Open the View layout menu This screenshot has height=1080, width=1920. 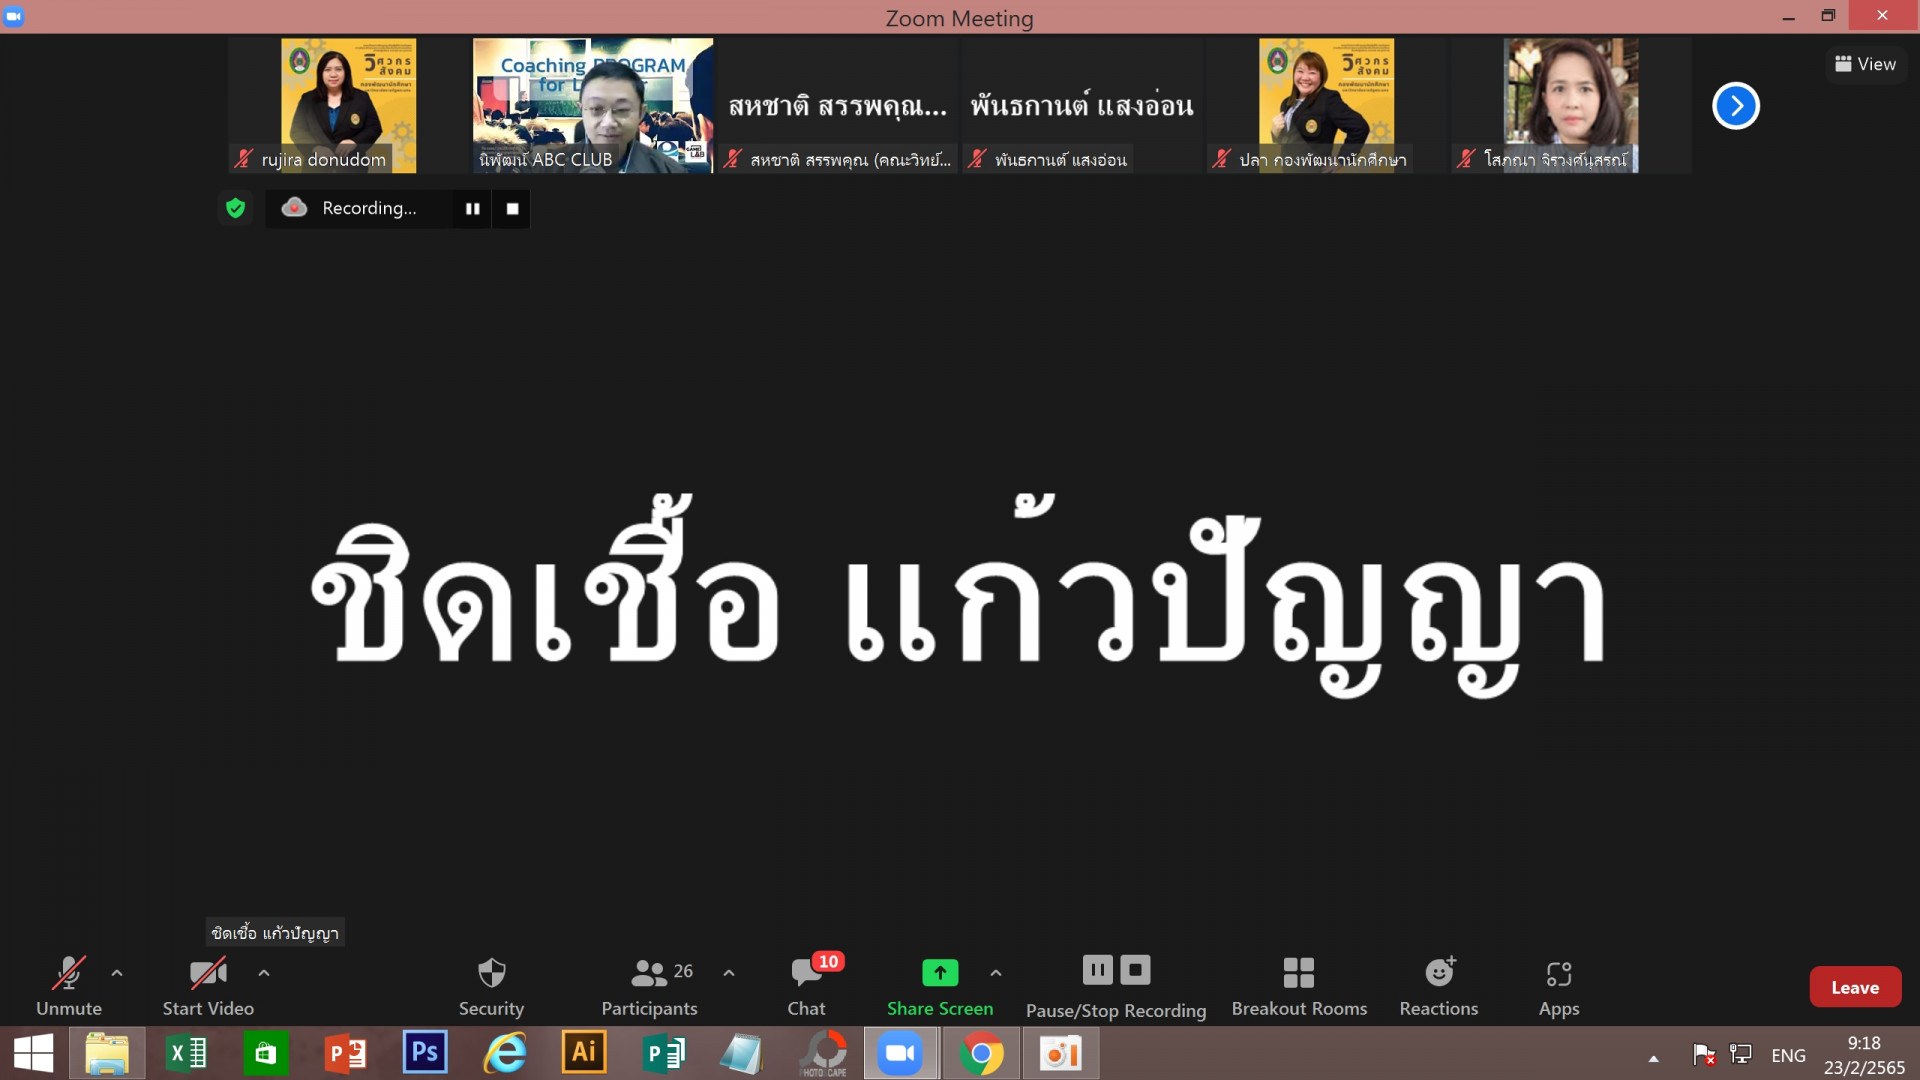(x=1866, y=64)
